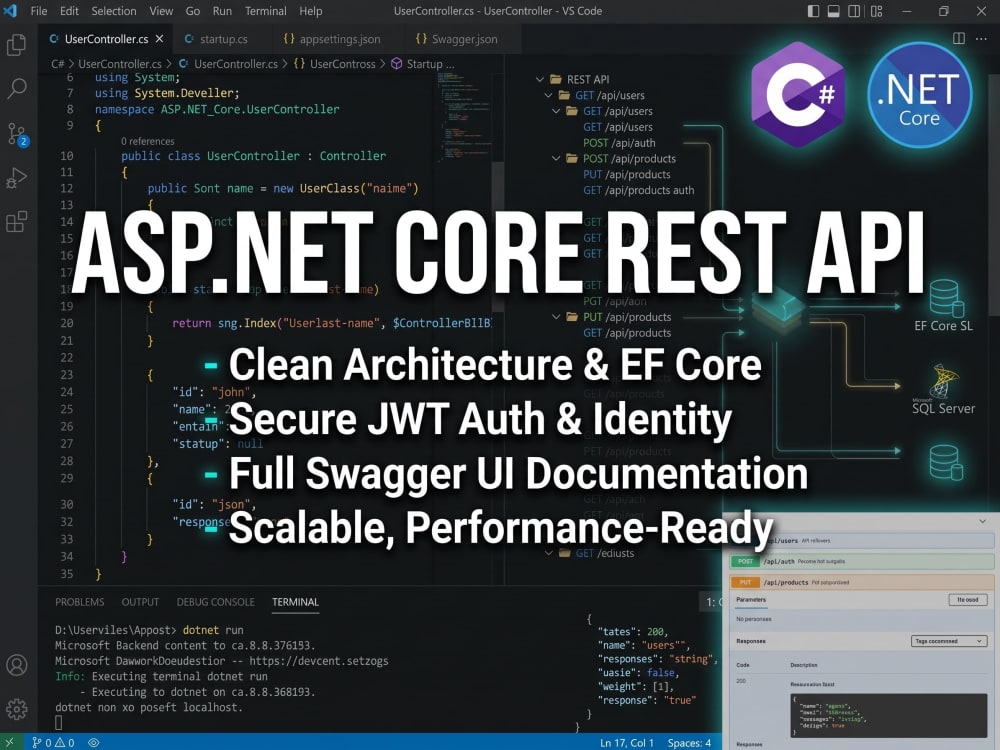This screenshot has height=750, width=1000.
Task: Select 'POST /api/auth' in the REST API tree
Action: tap(619, 143)
